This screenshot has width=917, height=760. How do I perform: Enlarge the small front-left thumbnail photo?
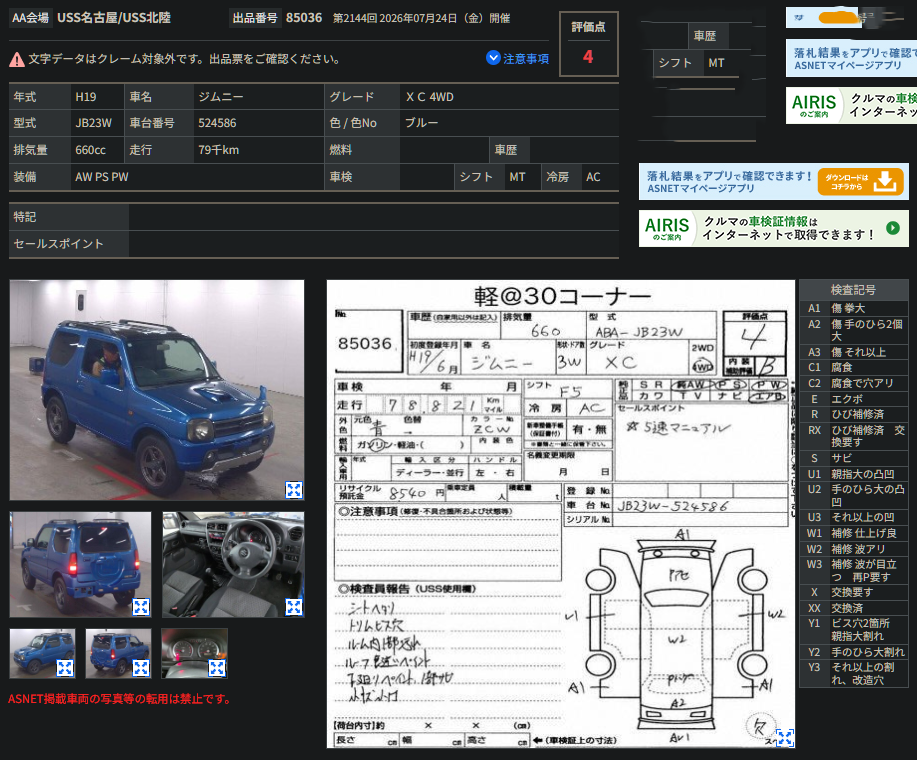[x=65, y=668]
